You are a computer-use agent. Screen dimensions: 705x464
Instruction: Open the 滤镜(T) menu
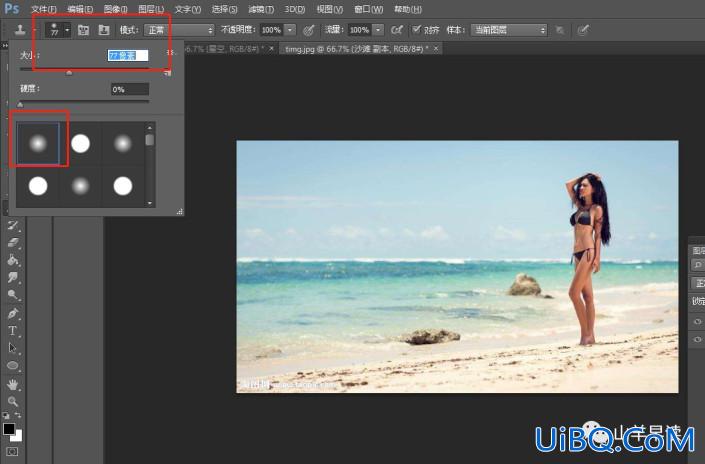point(260,9)
